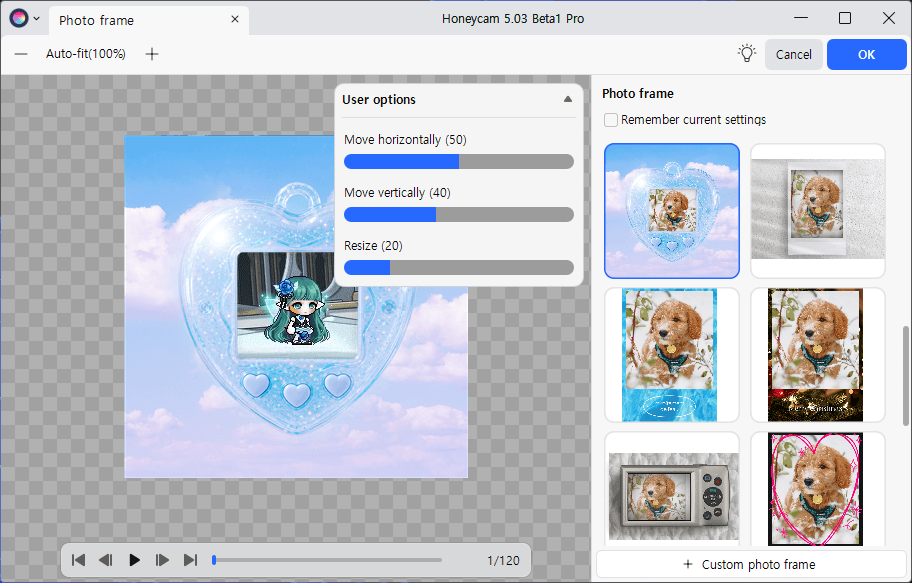
Task: Click the frame list vertical scrollbar
Action: (x=906, y=376)
